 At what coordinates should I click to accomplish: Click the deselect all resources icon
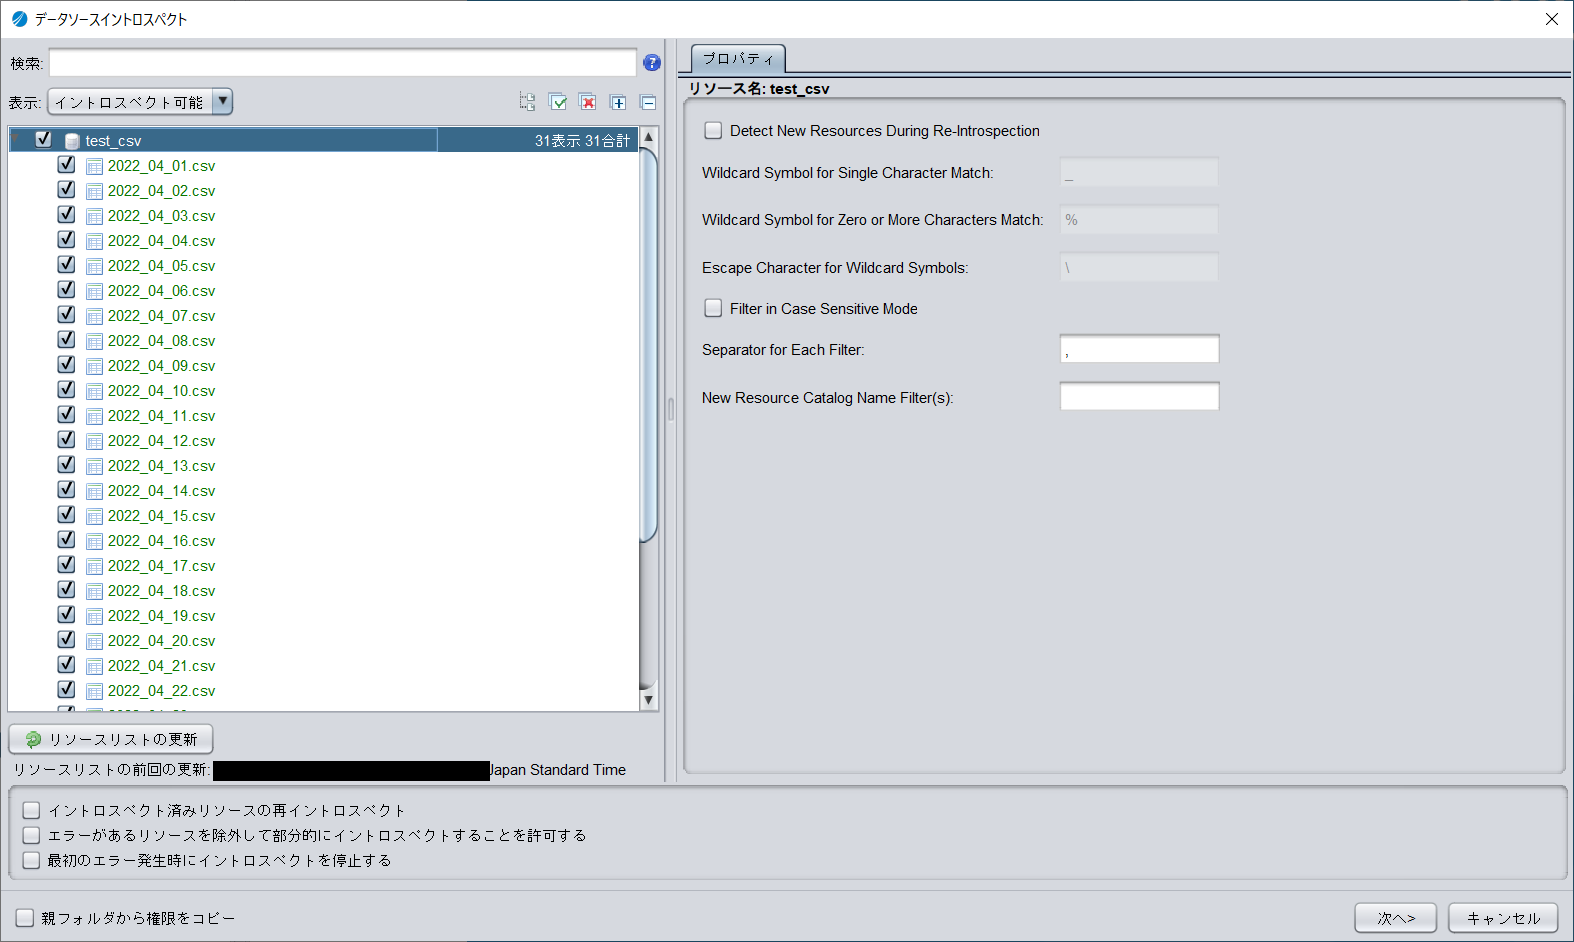tap(588, 102)
